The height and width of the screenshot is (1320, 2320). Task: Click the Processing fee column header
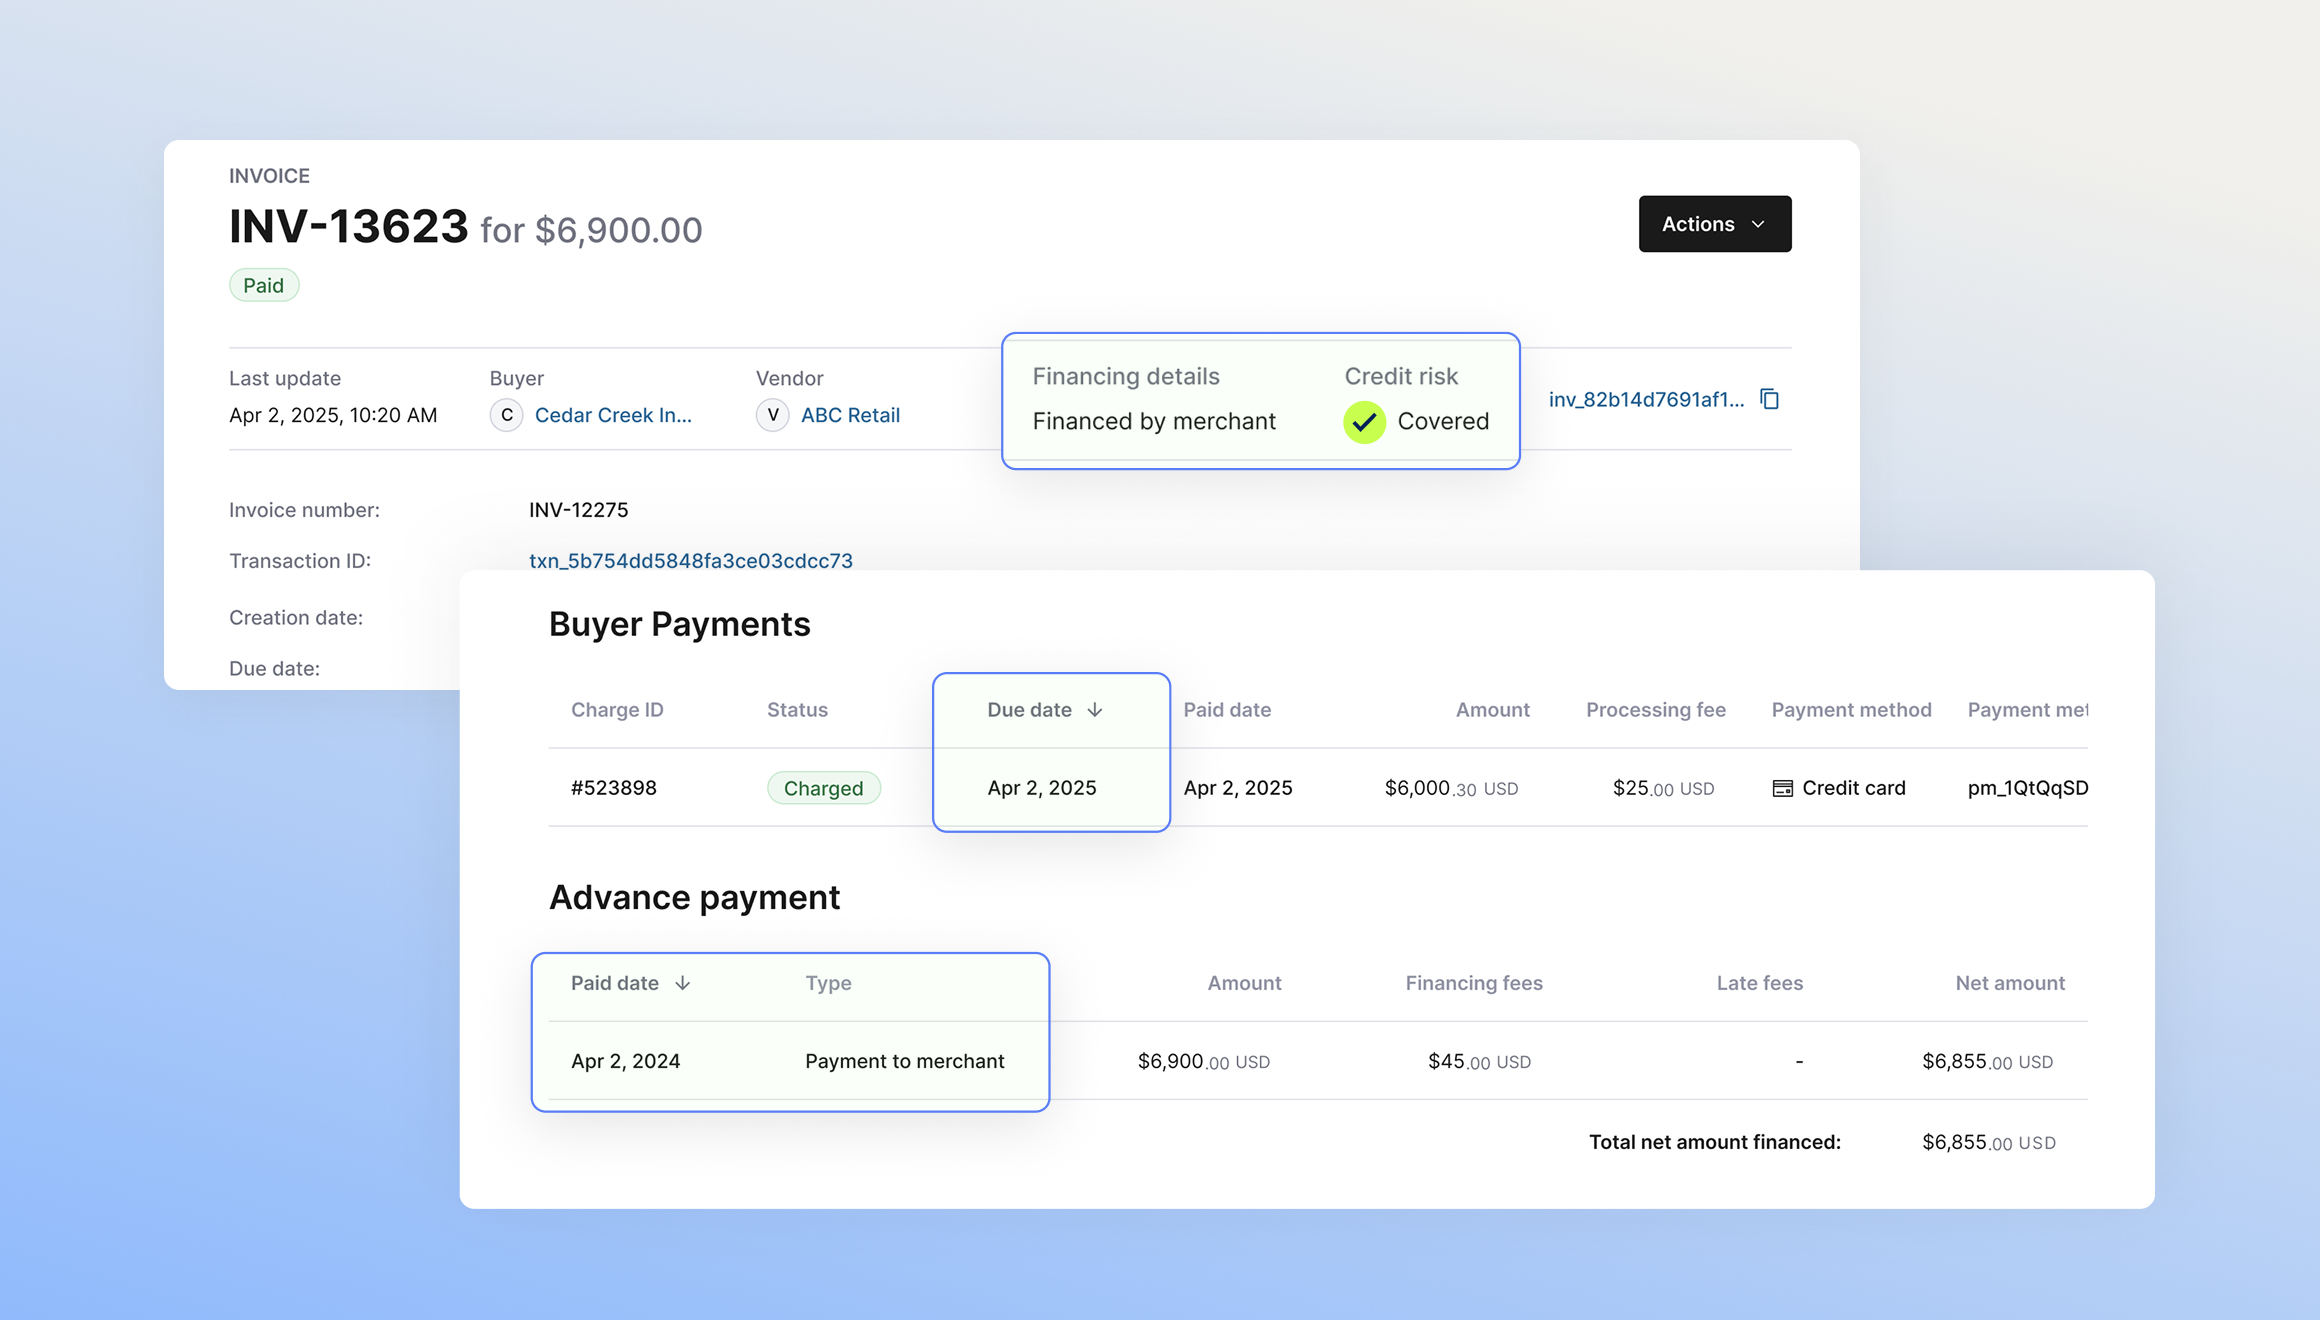coord(1655,710)
